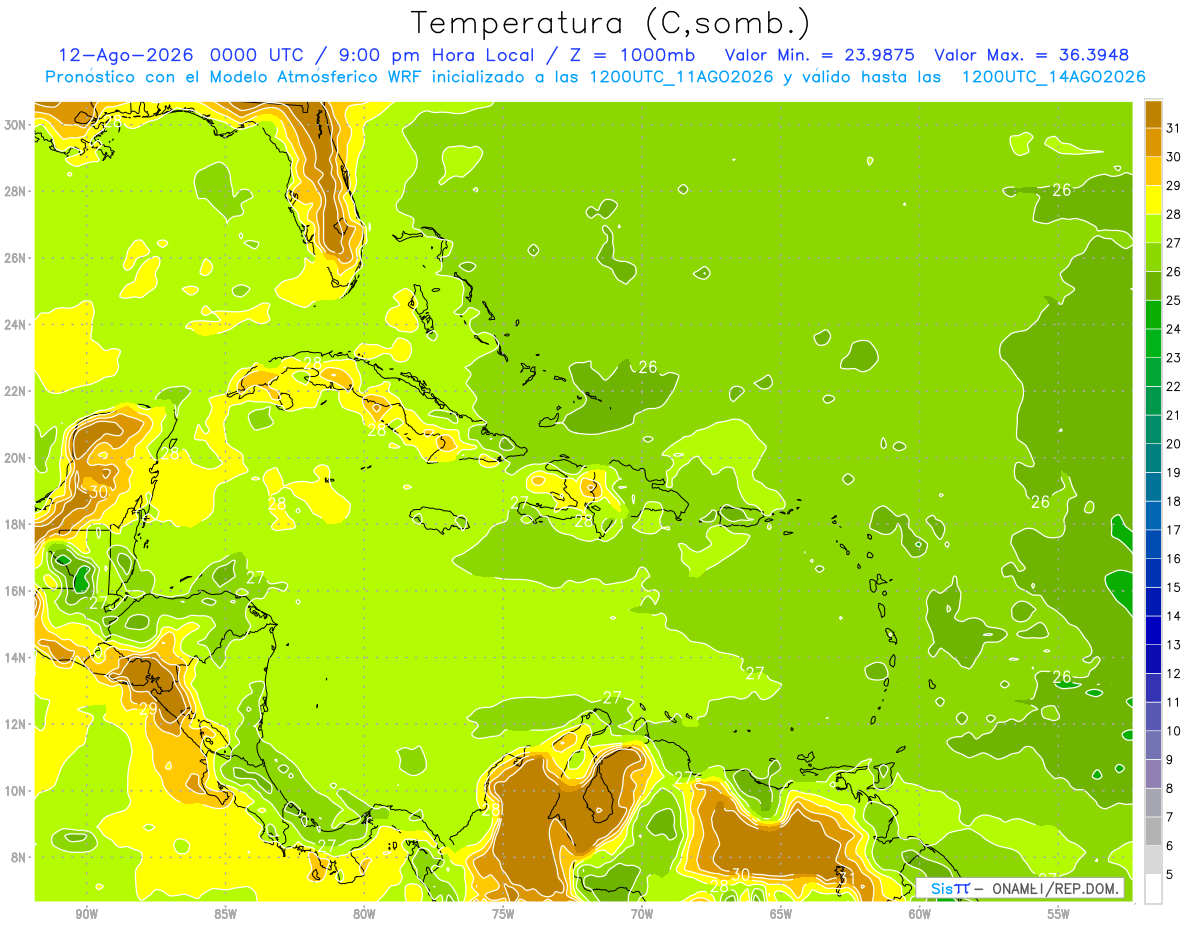Click the 28N latitude axis label

pos(15,191)
